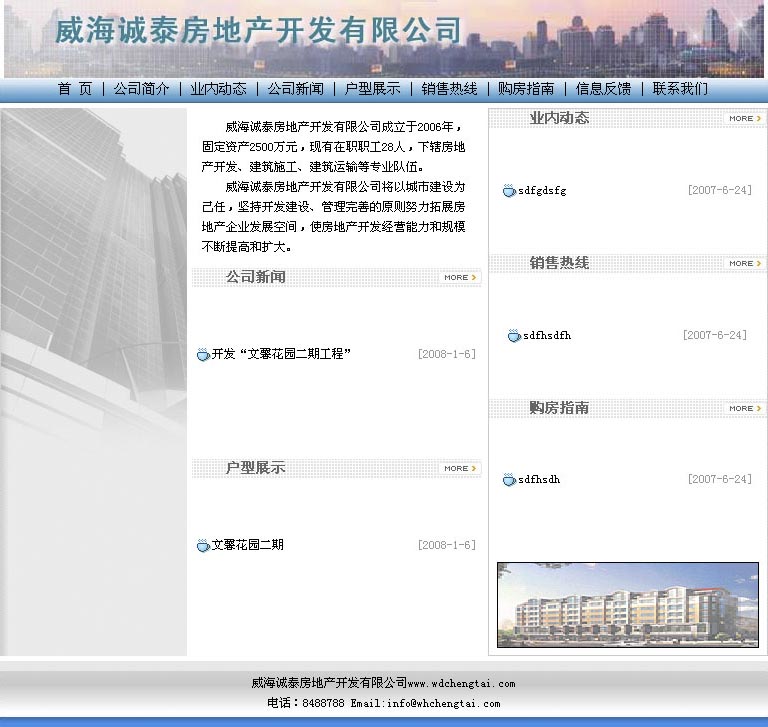Image resolution: width=768 pixels, height=727 pixels.
Task: Click the footer email info@whchengtai.com line
Action: coord(384,703)
